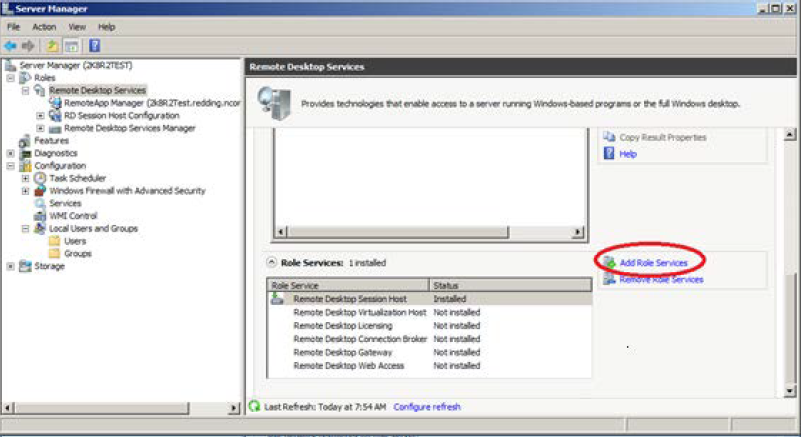Click the Users folder icon
This screenshot has width=801, height=439.
click(55, 241)
